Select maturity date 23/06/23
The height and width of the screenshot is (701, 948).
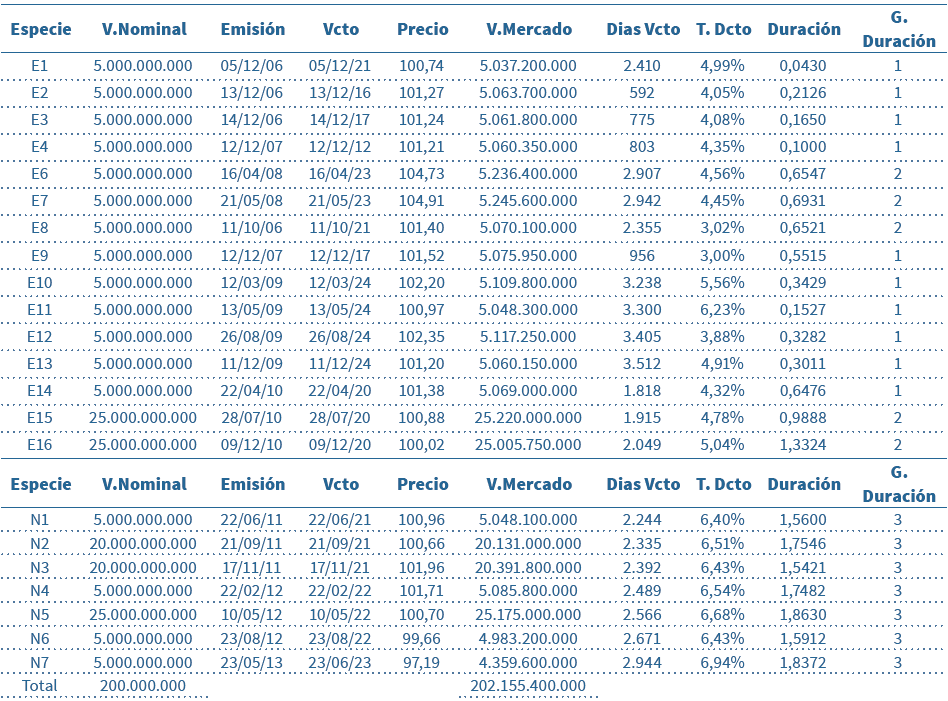(x=340, y=662)
